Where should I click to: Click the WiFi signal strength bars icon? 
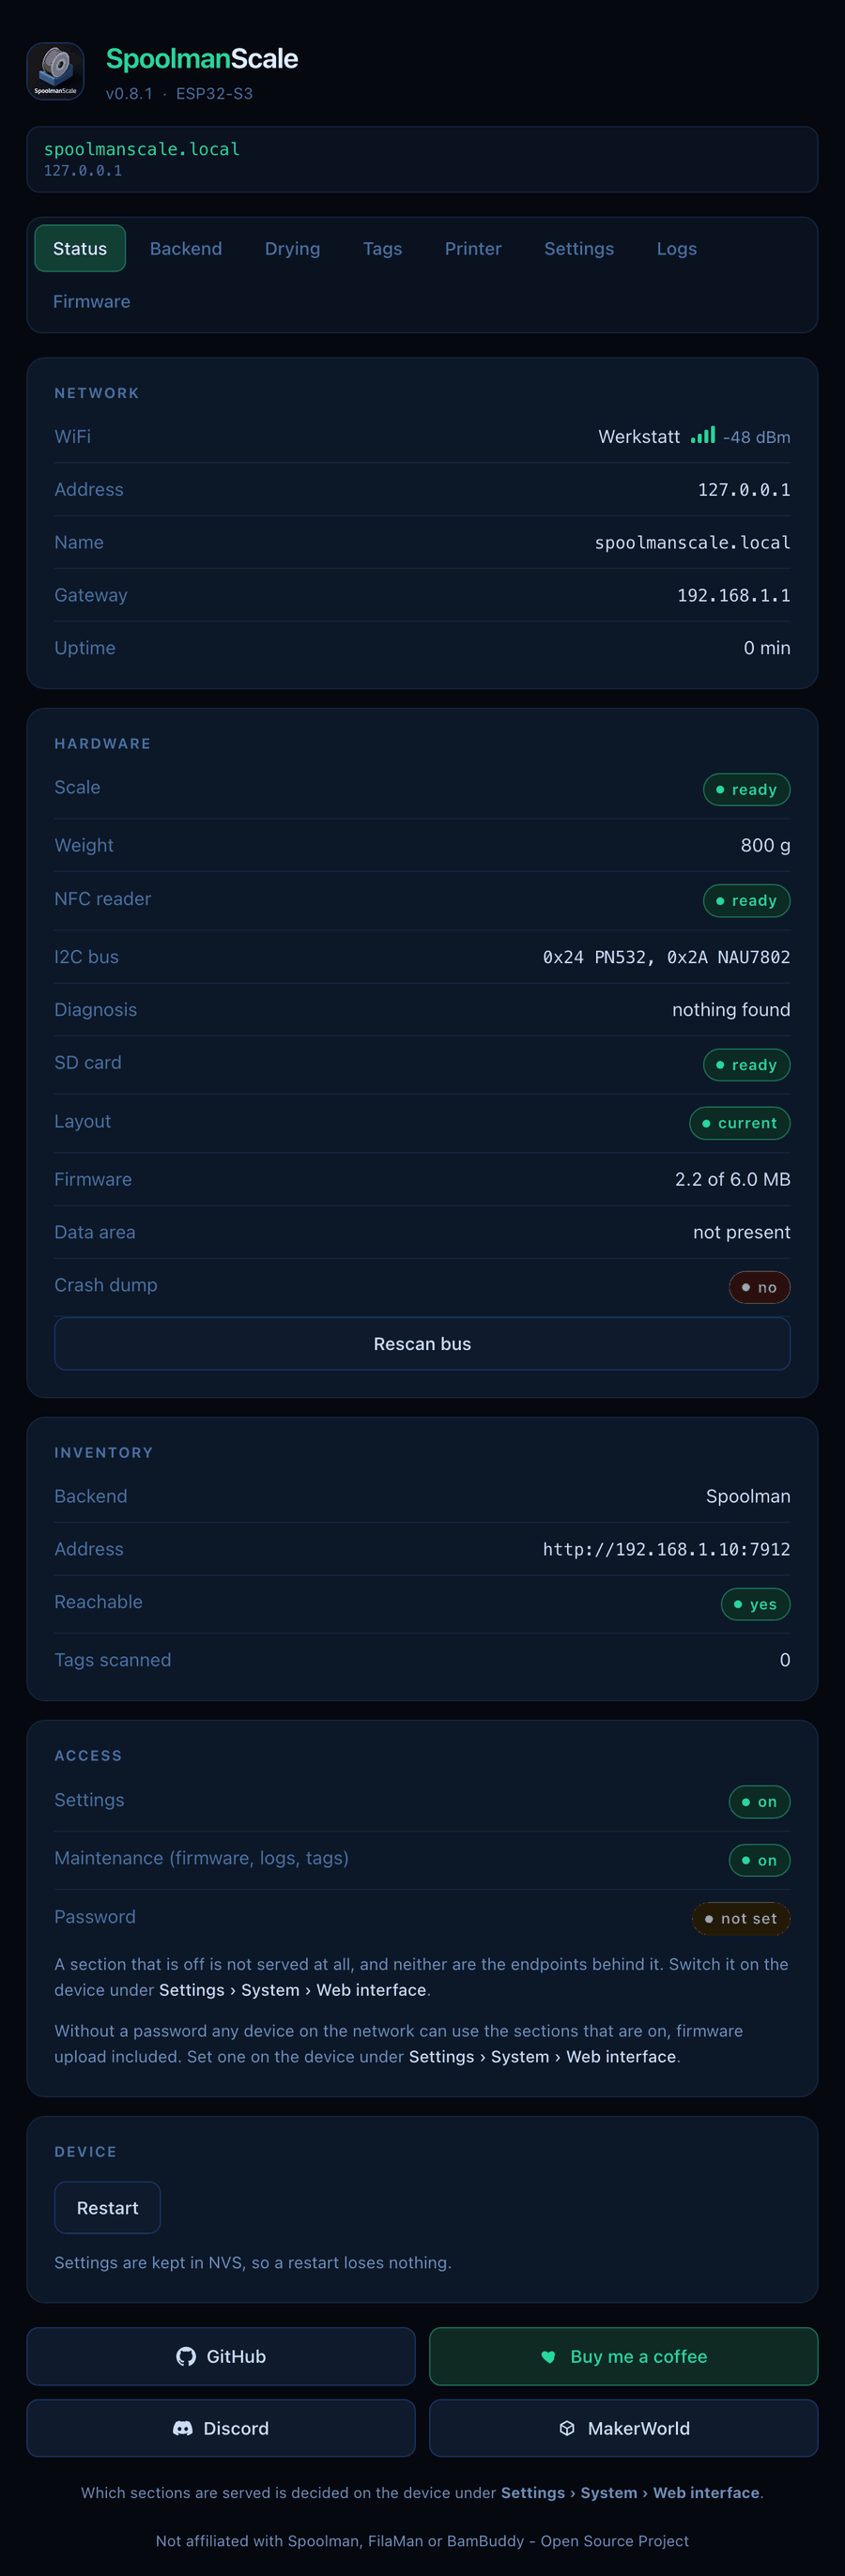coord(703,435)
